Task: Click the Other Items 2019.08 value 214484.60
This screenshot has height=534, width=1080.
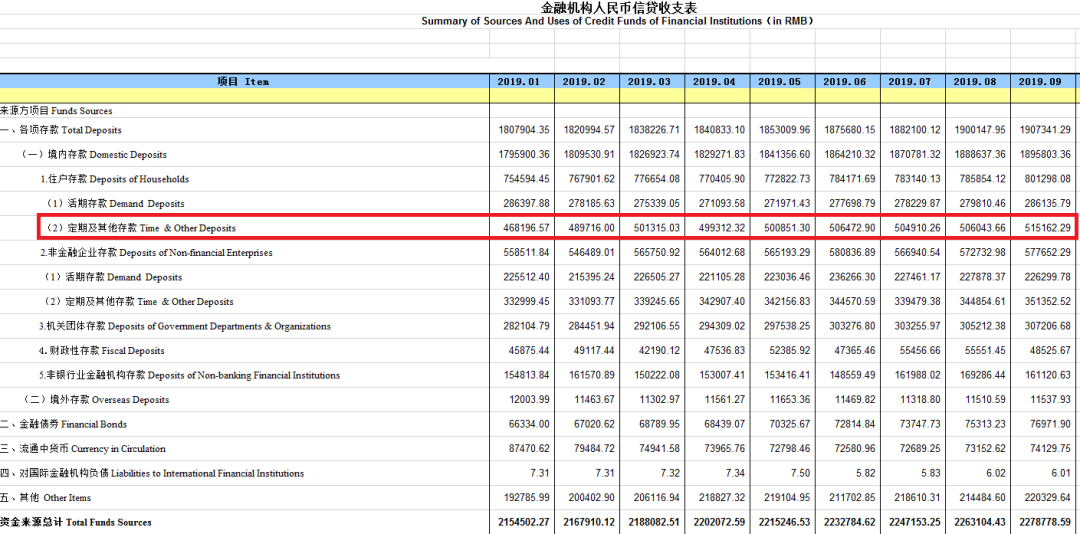Action: [x=979, y=498]
